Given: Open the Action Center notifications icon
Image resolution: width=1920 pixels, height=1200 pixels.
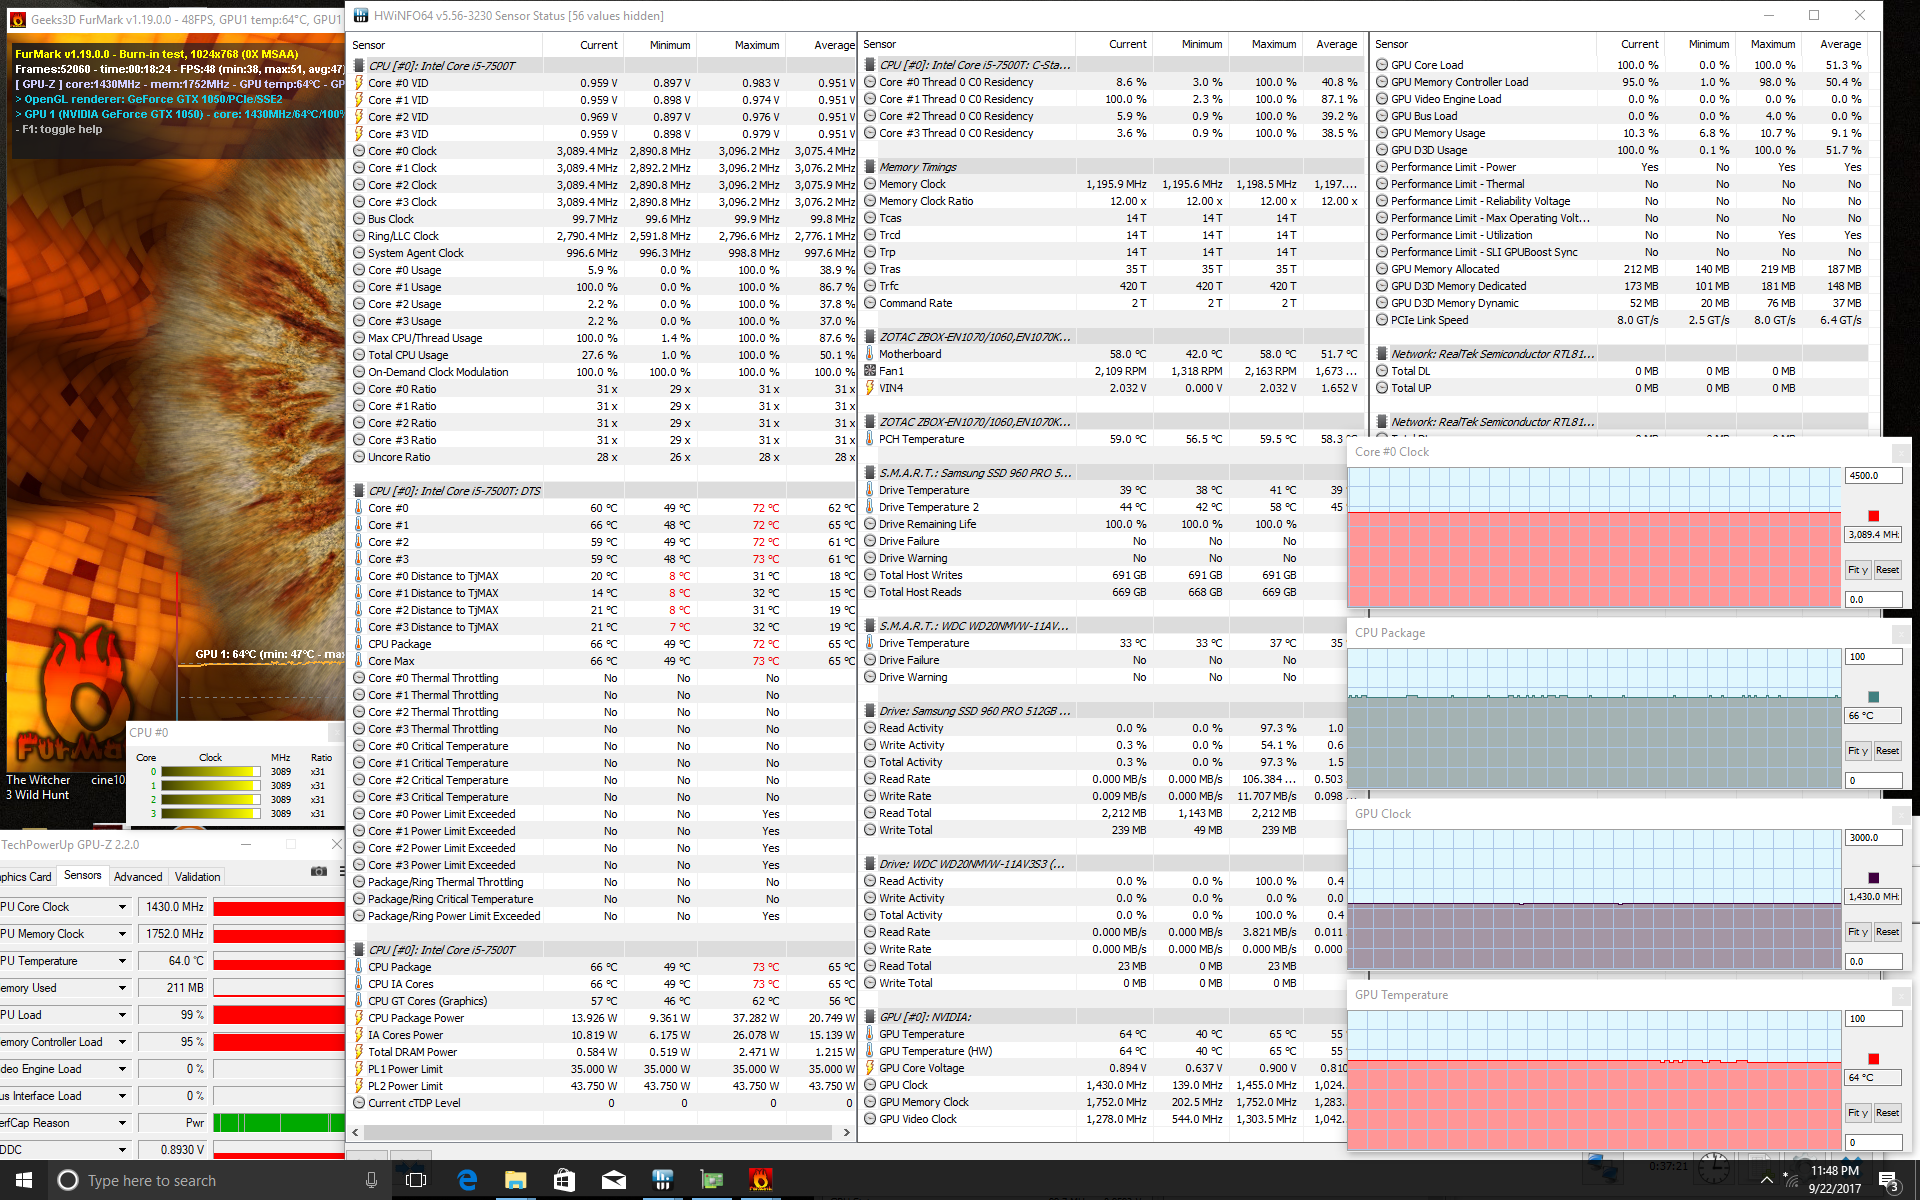Looking at the screenshot, I should [1888, 1181].
